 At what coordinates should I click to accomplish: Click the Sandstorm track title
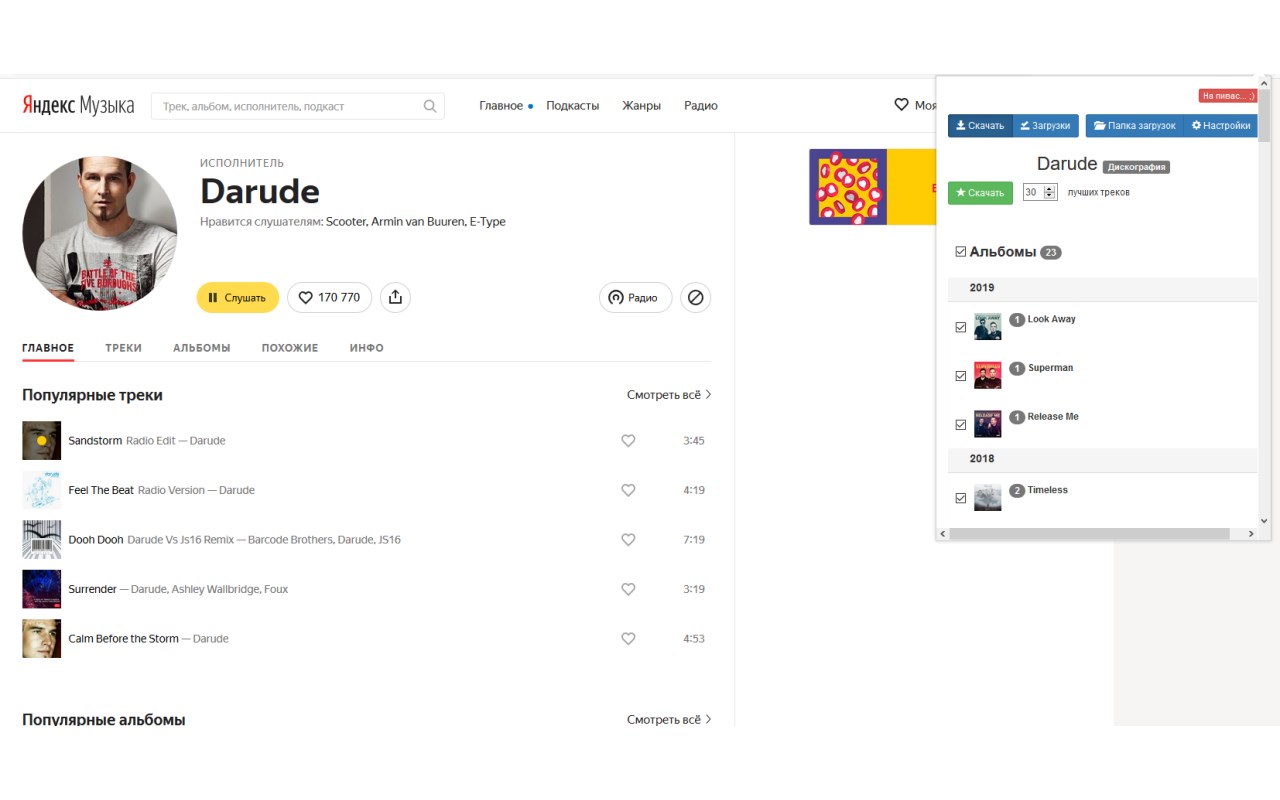95,440
